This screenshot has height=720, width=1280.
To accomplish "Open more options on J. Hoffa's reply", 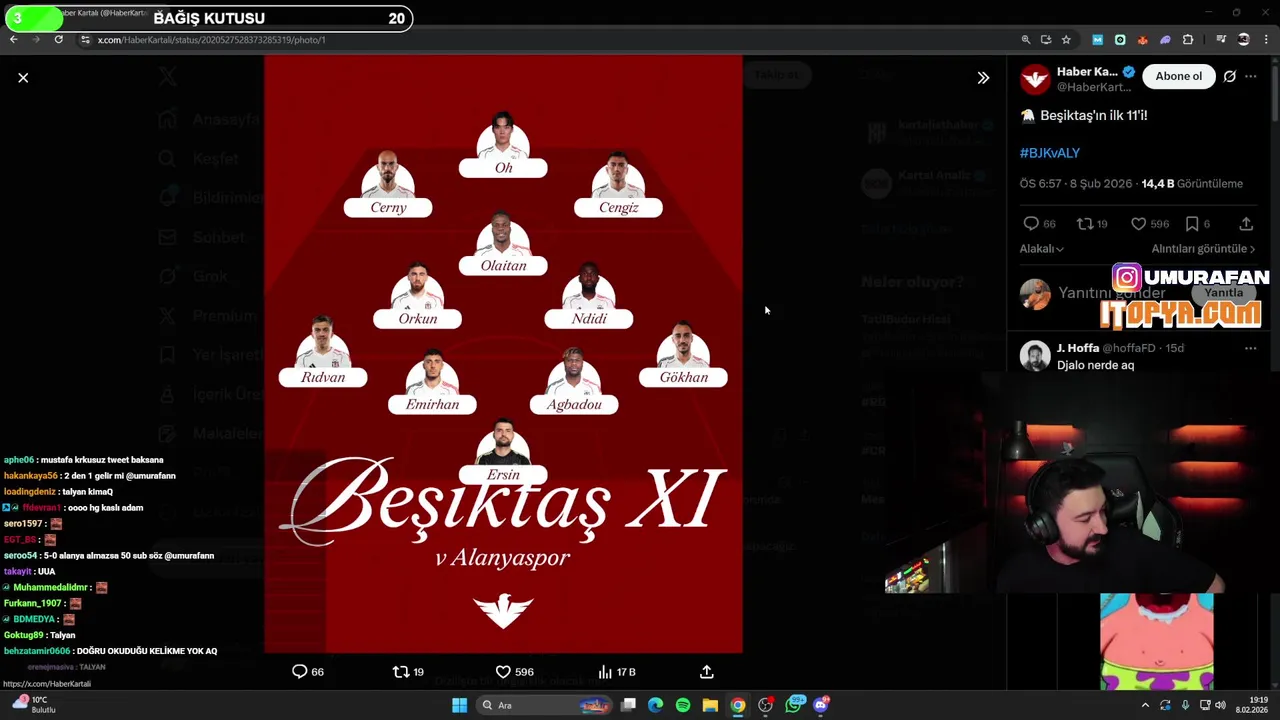I will pyautogui.click(x=1250, y=348).
